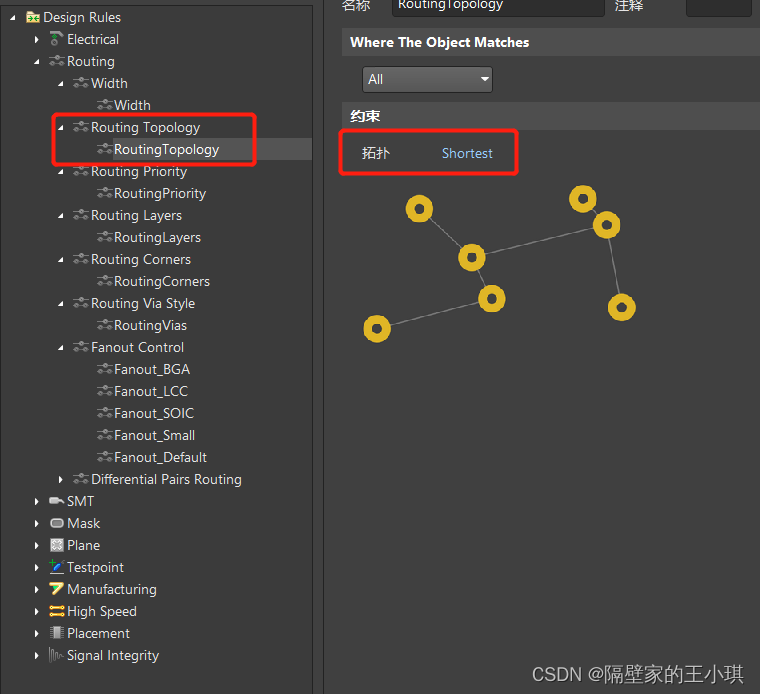
Task: Collapse the Routing Layers group arrow
Action: [x=61, y=216]
